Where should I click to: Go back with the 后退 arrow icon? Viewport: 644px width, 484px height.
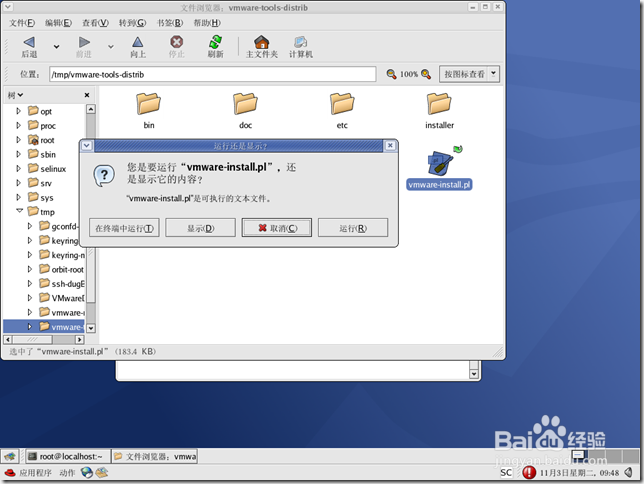[29, 42]
